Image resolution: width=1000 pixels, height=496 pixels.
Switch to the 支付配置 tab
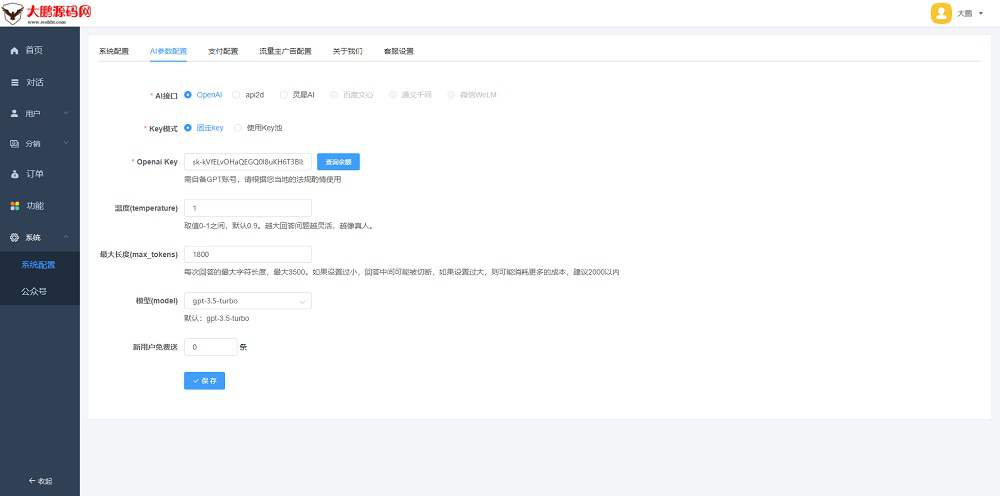click(x=223, y=51)
